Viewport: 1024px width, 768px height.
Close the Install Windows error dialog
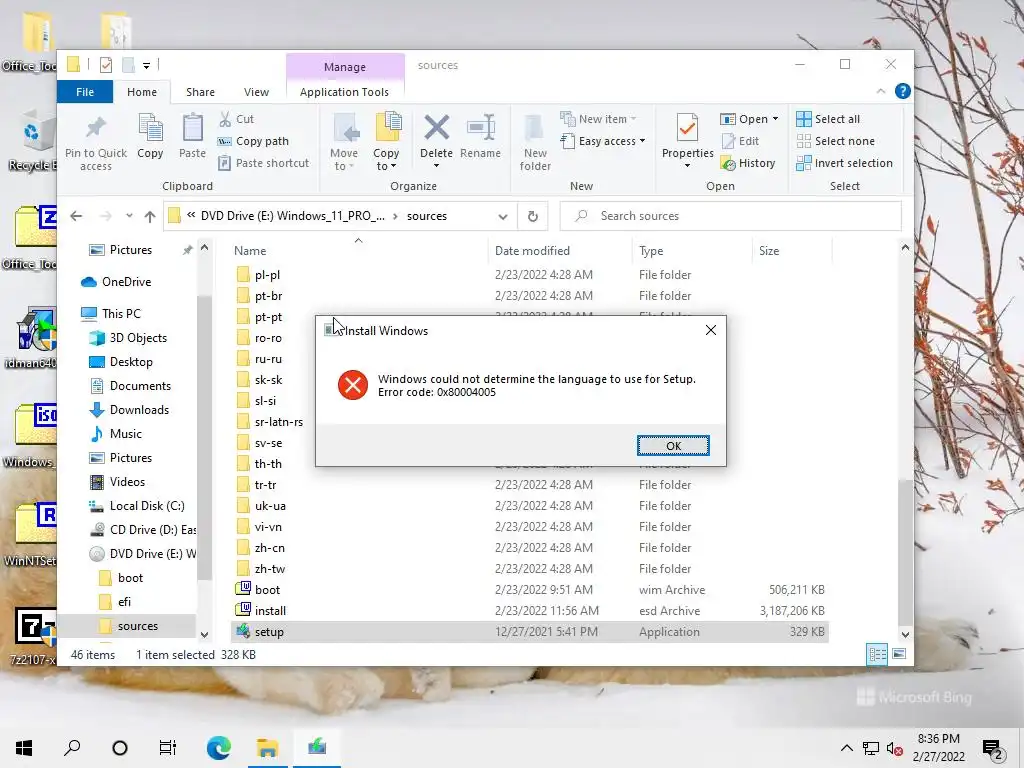pyautogui.click(x=711, y=330)
